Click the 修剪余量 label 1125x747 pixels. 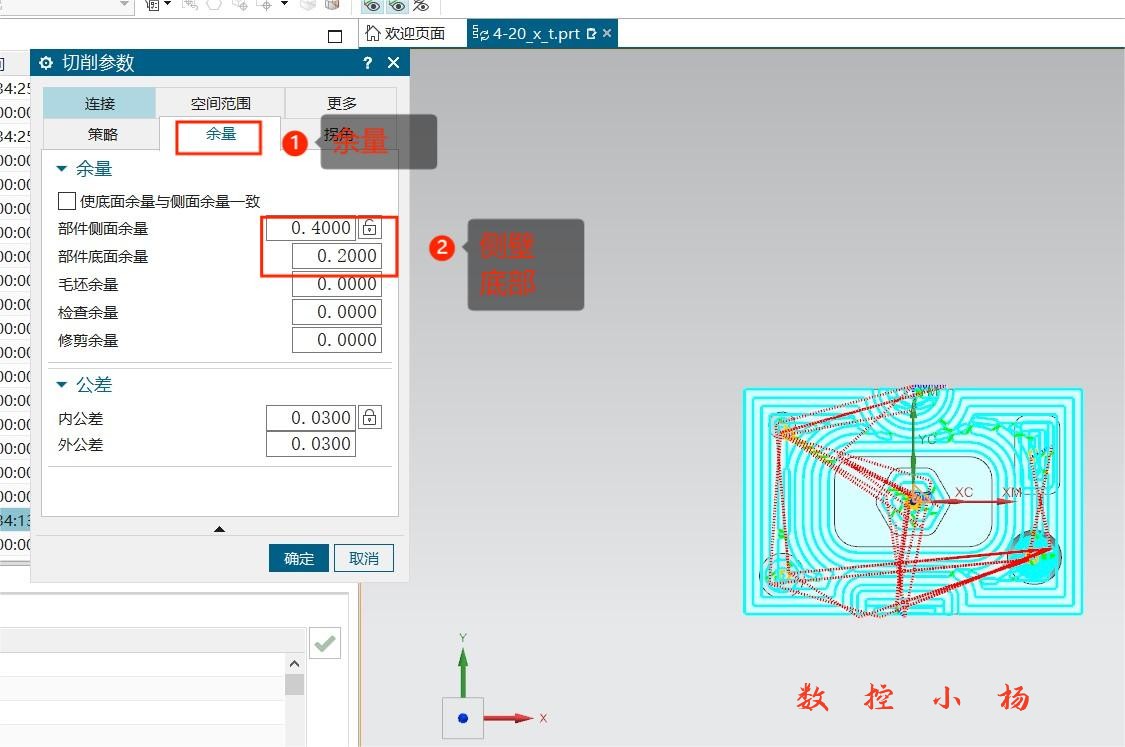click(x=88, y=341)
